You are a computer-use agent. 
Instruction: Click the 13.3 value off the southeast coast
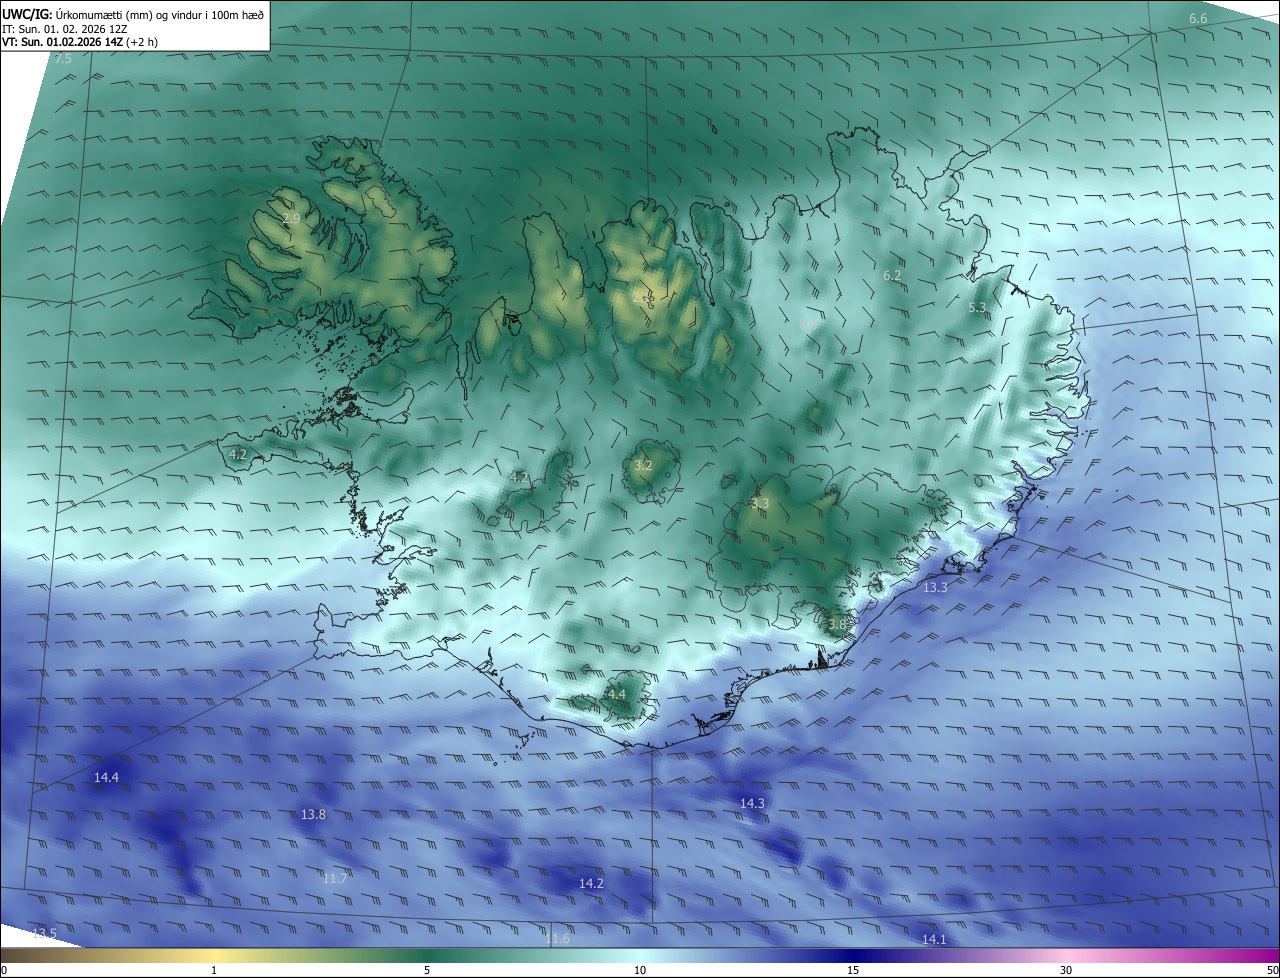935,588
